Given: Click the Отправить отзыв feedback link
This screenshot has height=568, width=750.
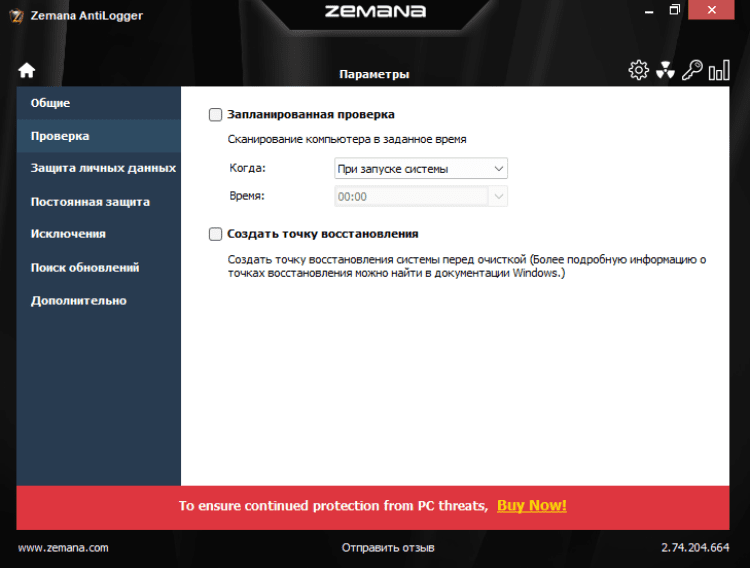Looking at the screenshot, I should (388, 548).
